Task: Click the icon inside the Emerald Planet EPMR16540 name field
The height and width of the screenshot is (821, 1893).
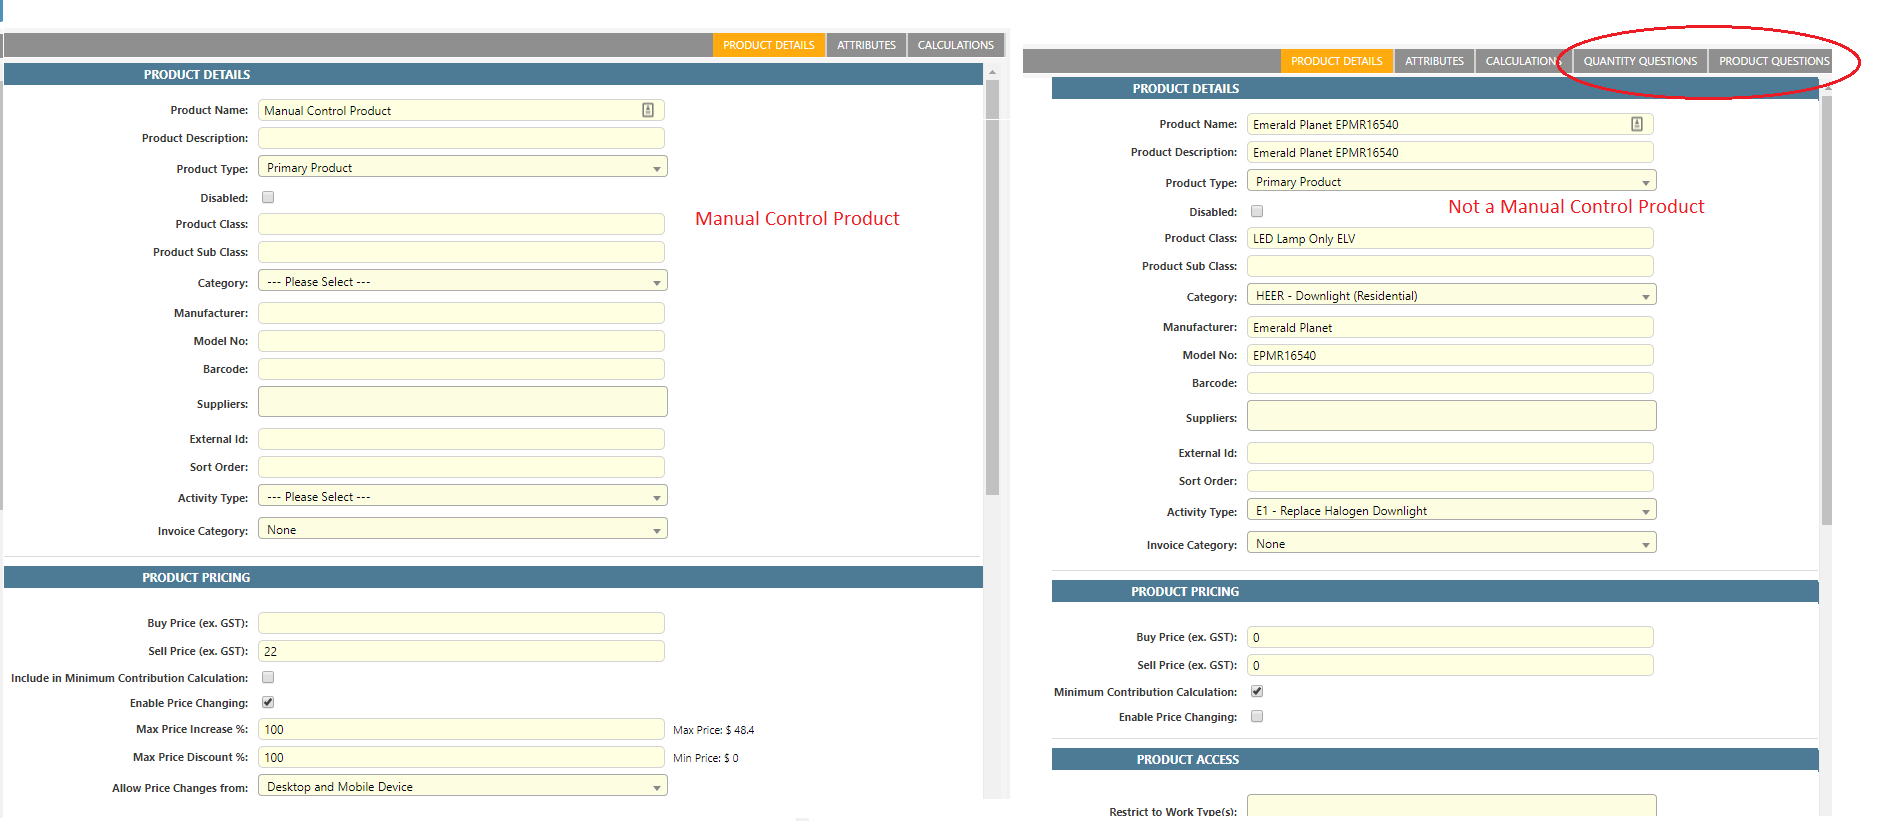Action: pos(1636,124)
